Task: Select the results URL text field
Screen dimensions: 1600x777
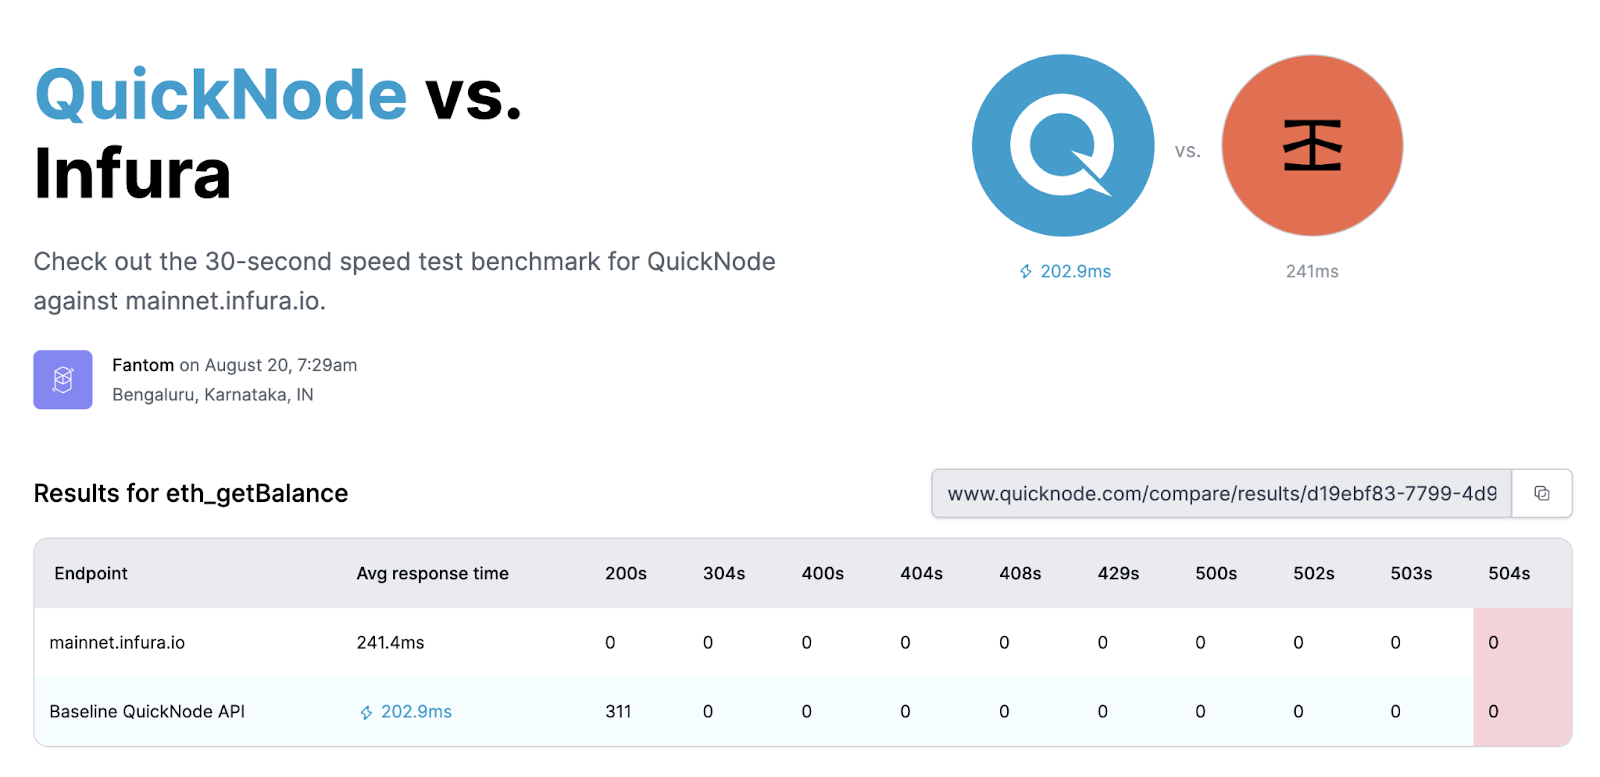Action: click(1221, 493)
